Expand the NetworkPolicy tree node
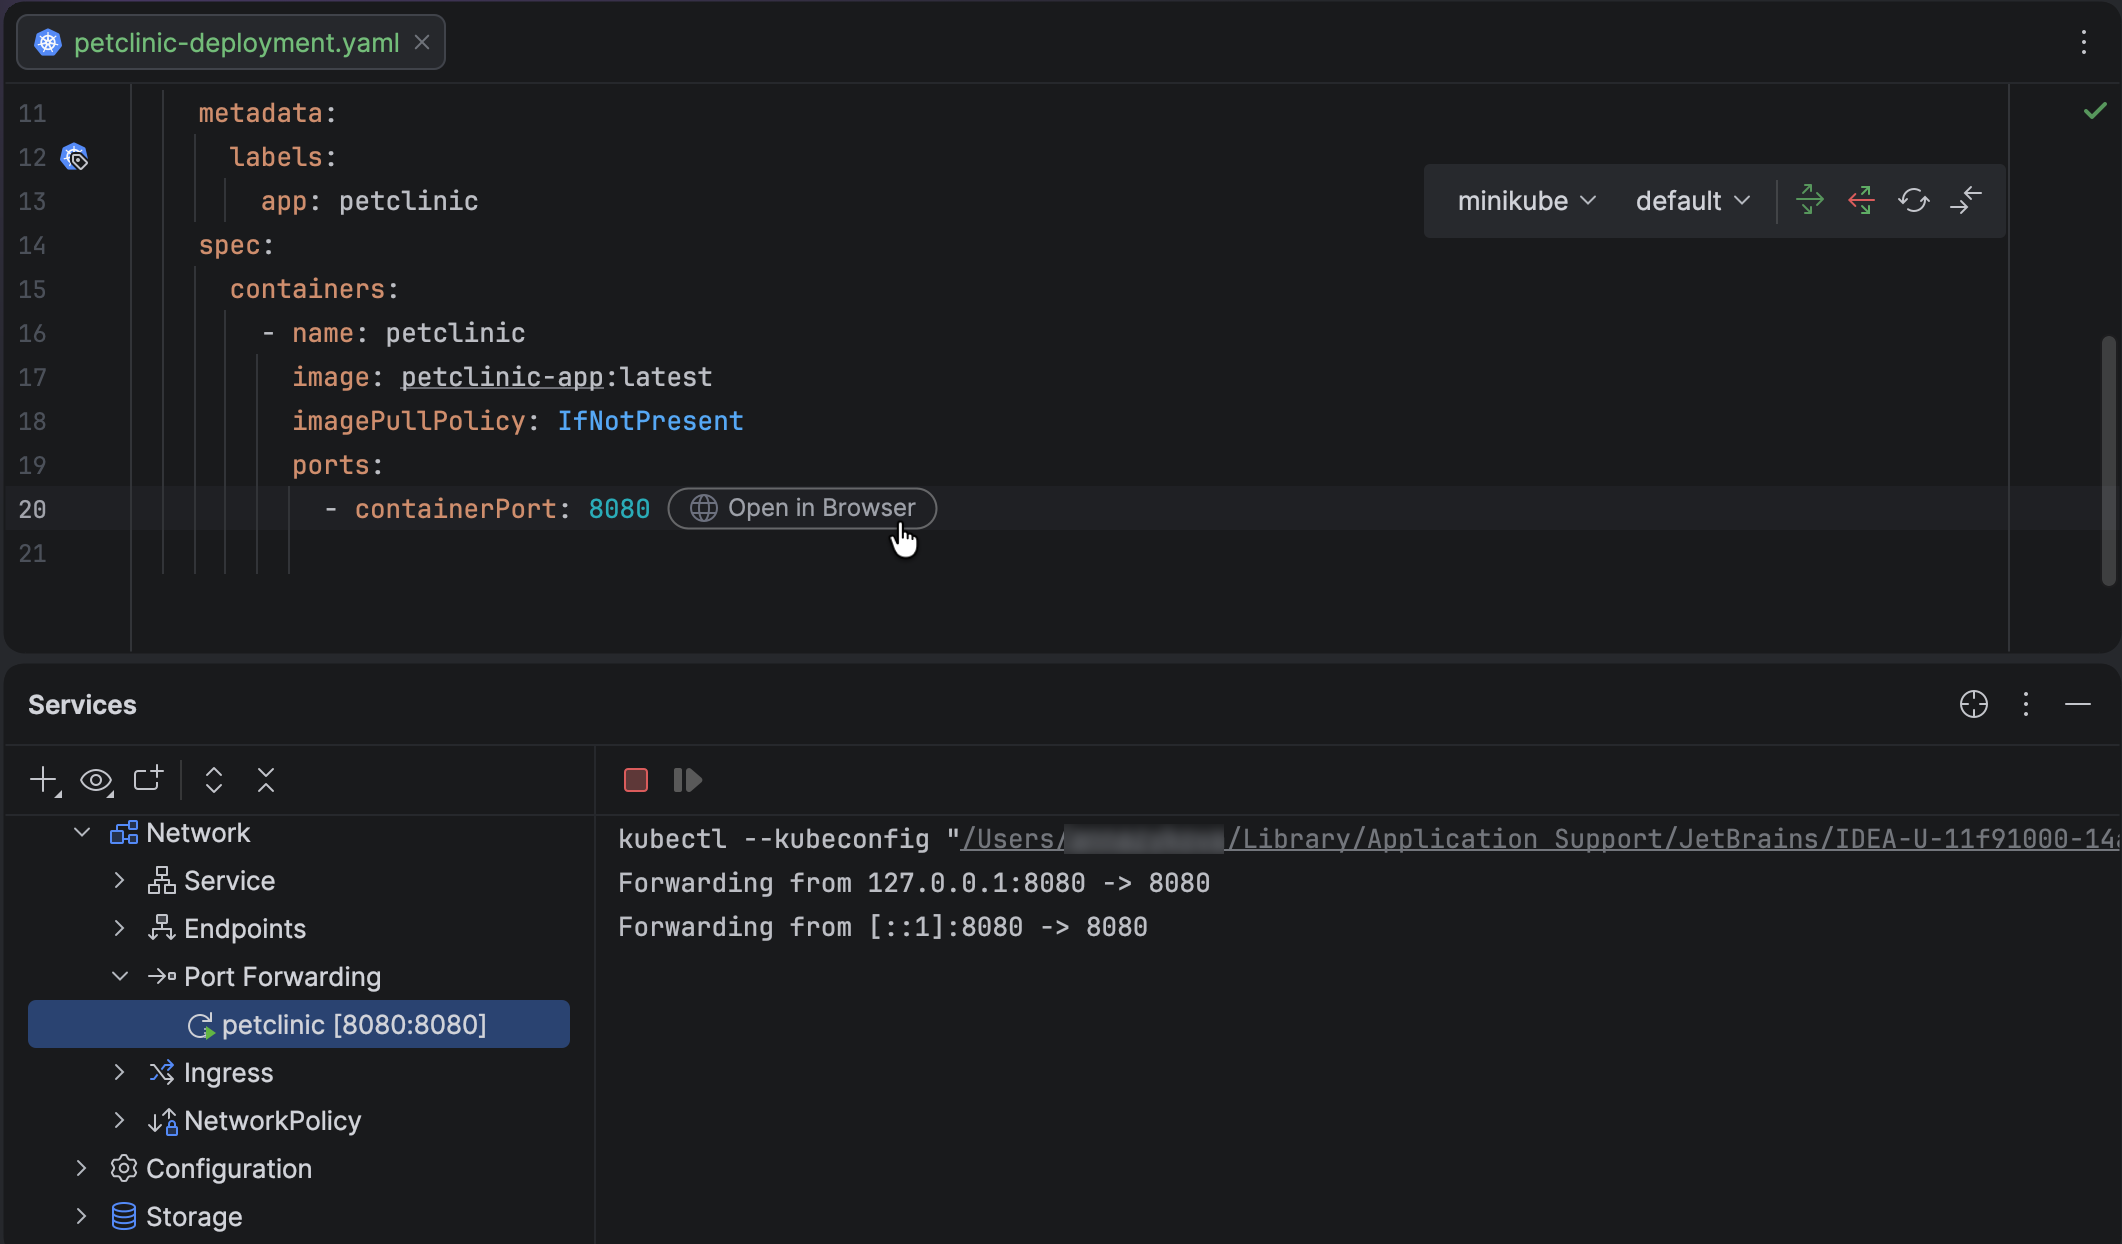This screenshot has height=1244, width=2122. point(120,1120)
